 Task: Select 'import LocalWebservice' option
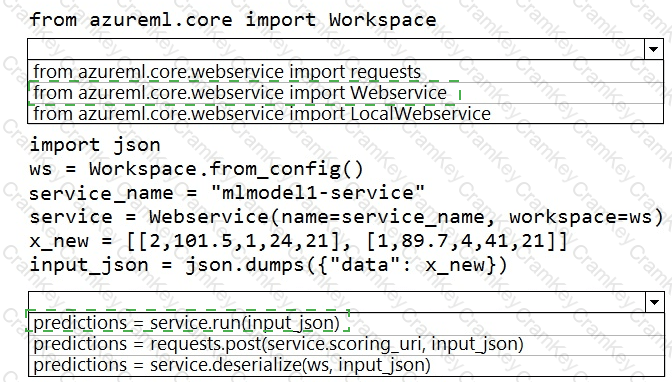[345, 114]
